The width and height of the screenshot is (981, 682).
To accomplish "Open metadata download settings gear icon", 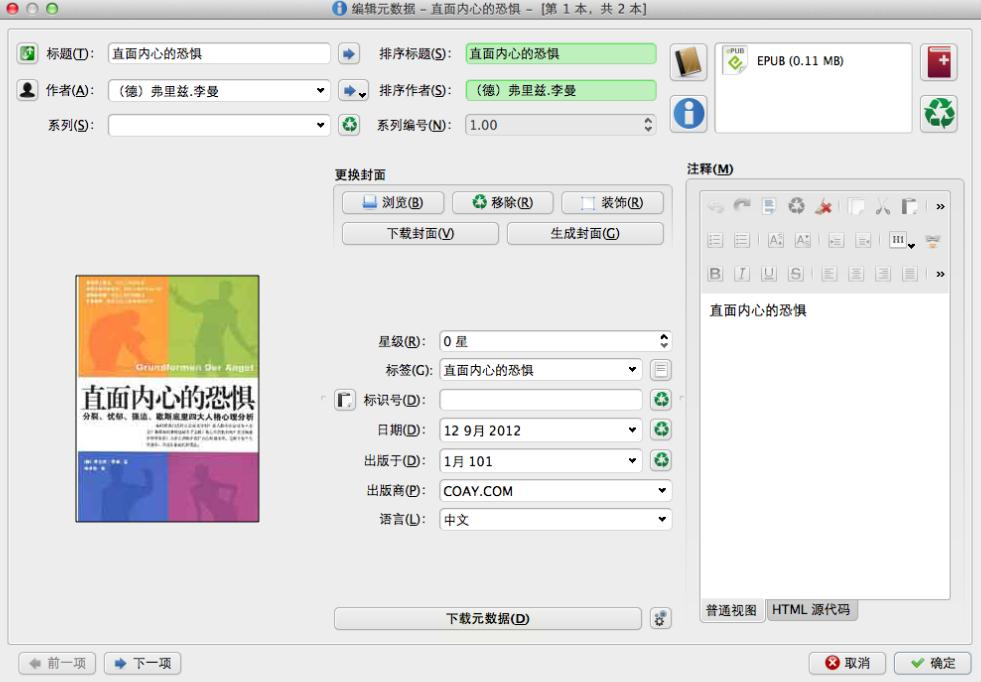I will tap(661, 618).
